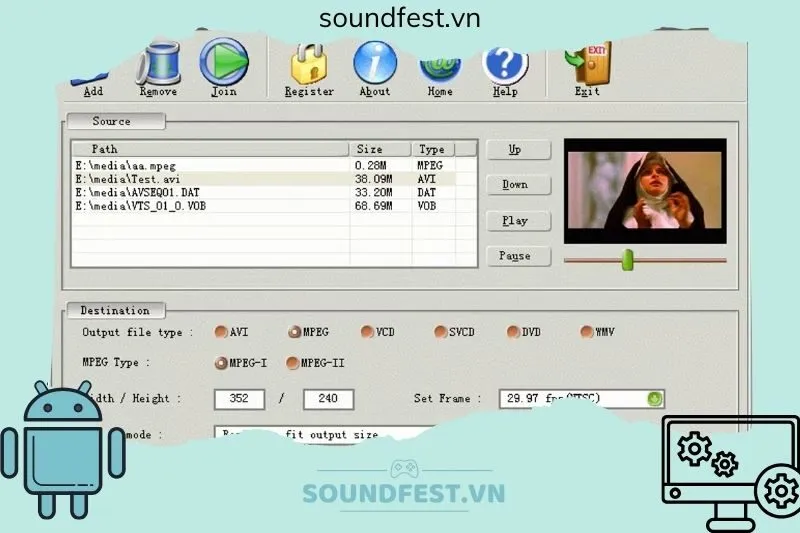This screenshot has height=533, width=800.
Task: Click the height field showing 240
Action: tap(328, 399)
